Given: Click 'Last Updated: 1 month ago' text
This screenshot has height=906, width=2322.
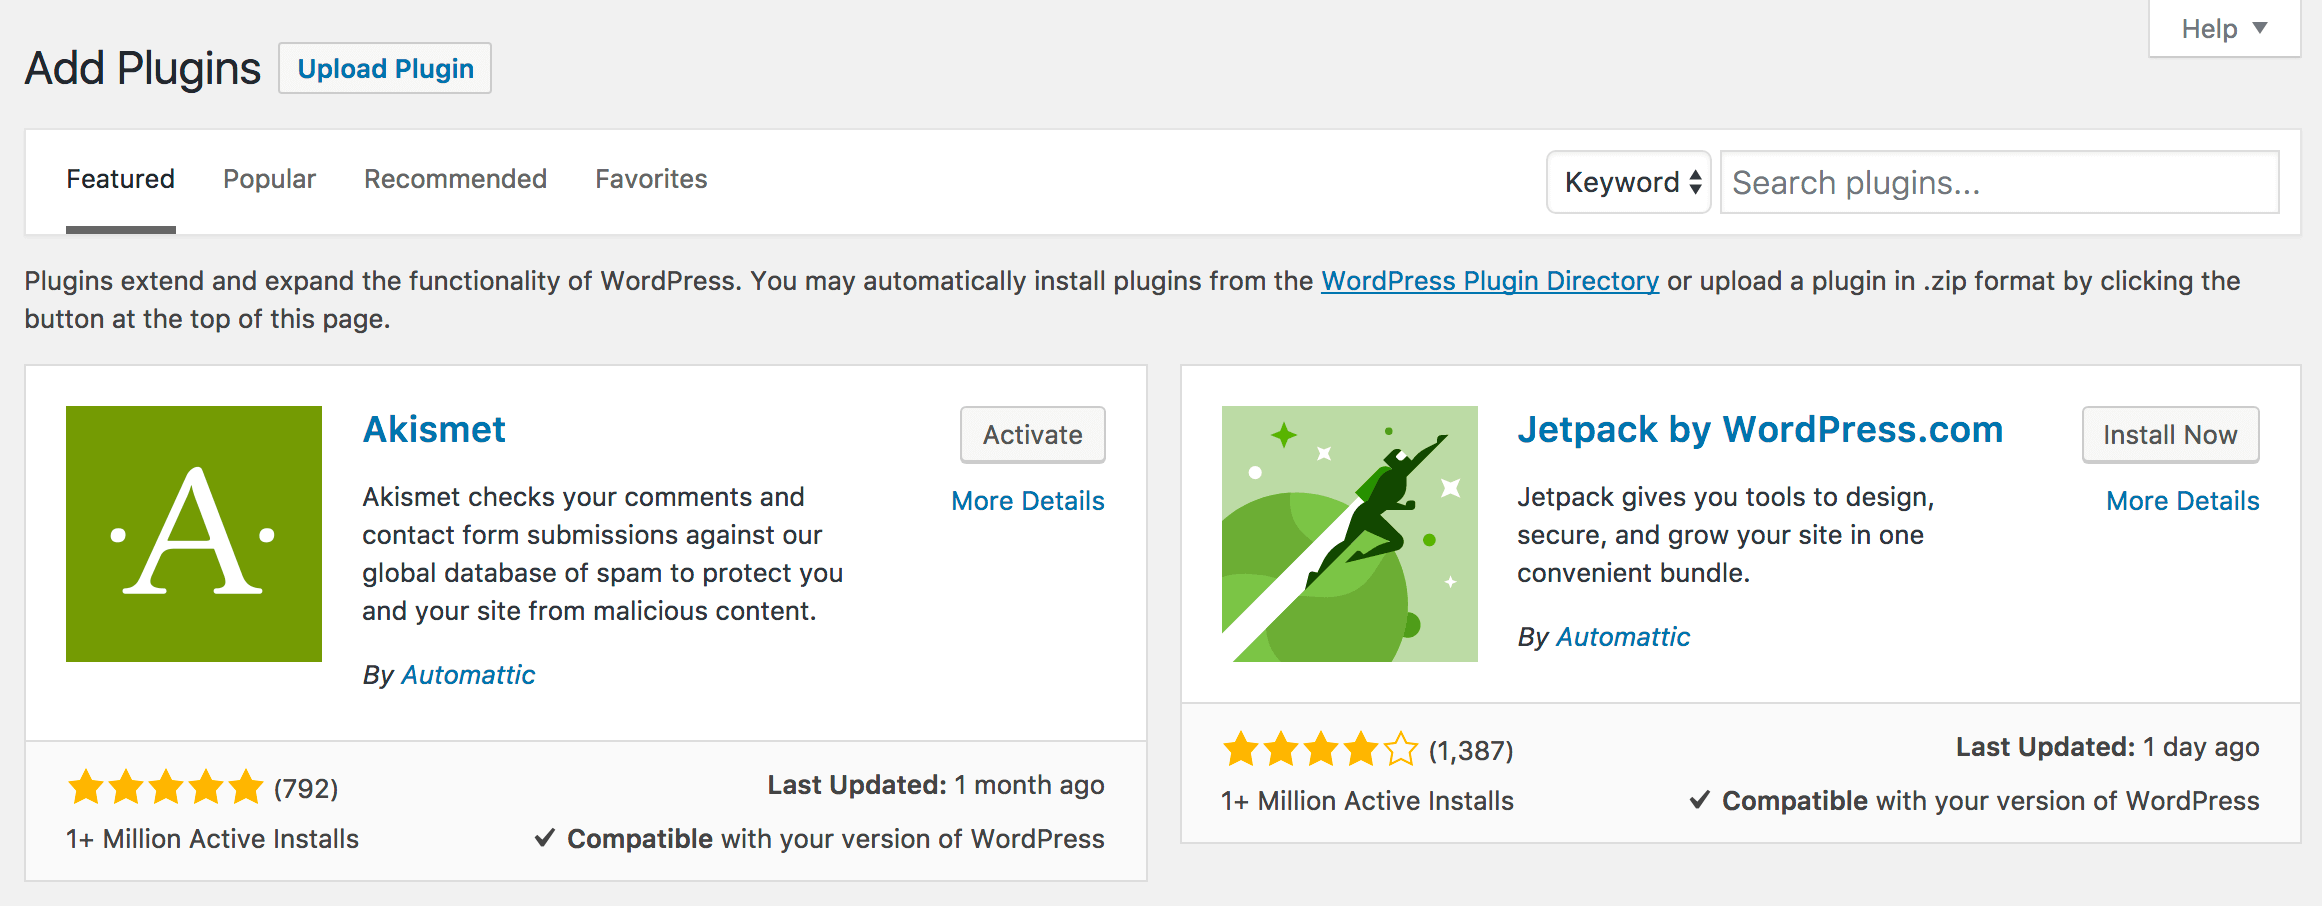Looking at the screenshot, I should coord(936,785).
